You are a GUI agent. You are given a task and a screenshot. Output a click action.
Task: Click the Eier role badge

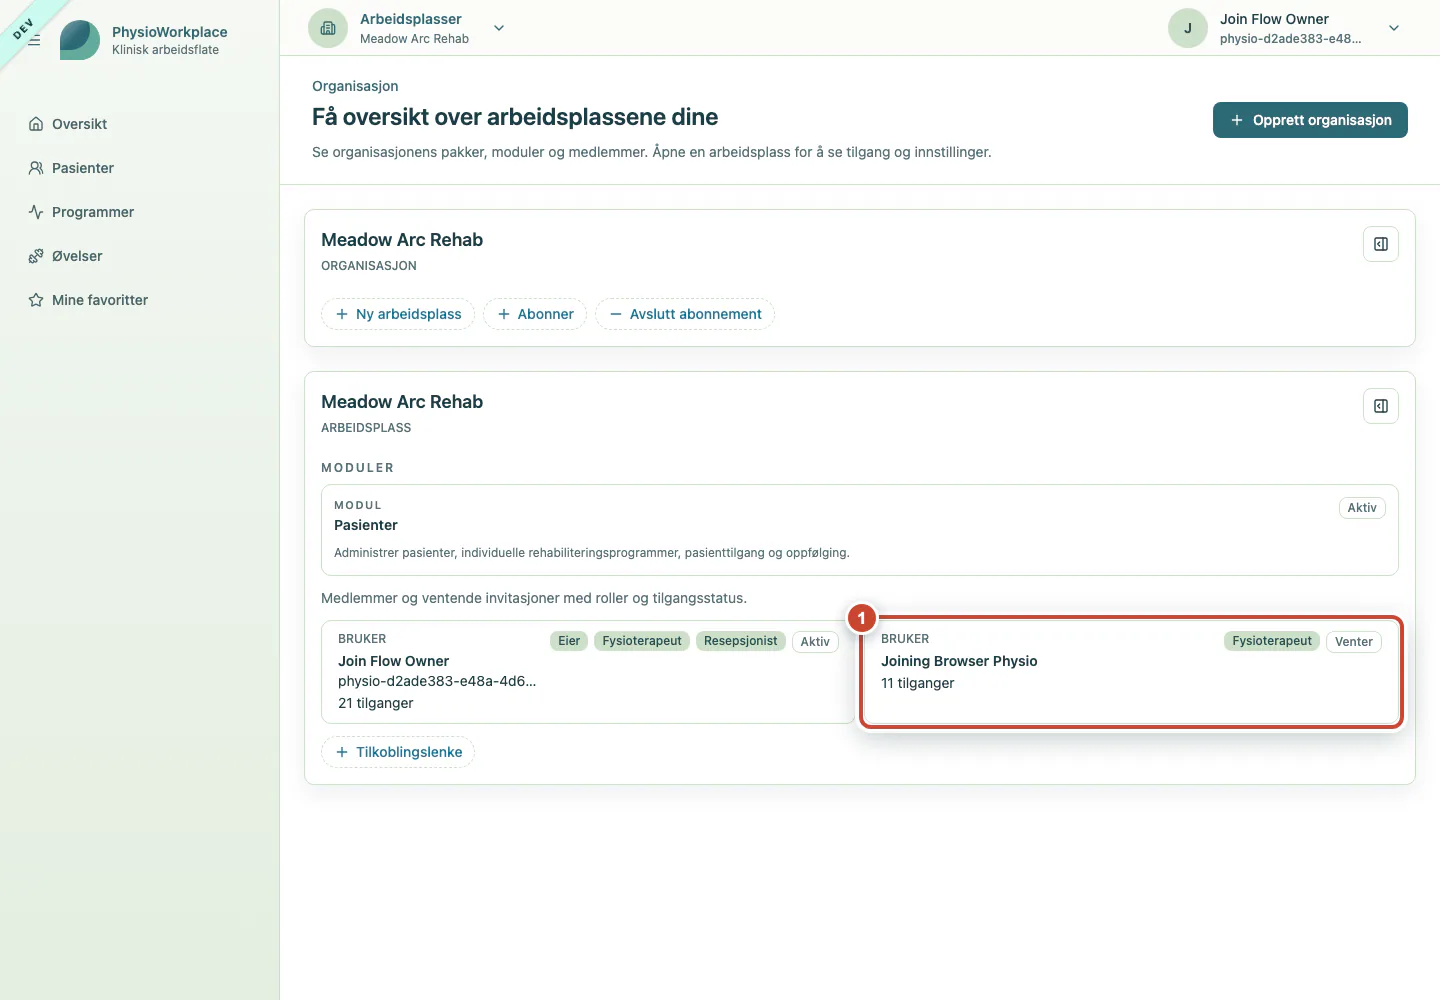569,641
